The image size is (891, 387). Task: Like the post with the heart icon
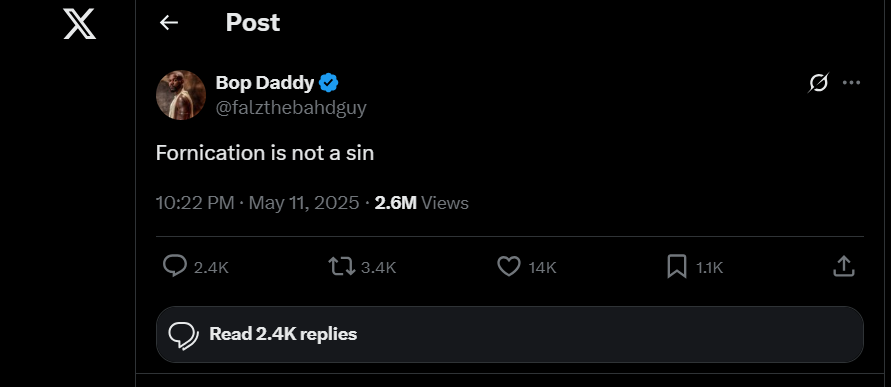(x=509, y=267)
